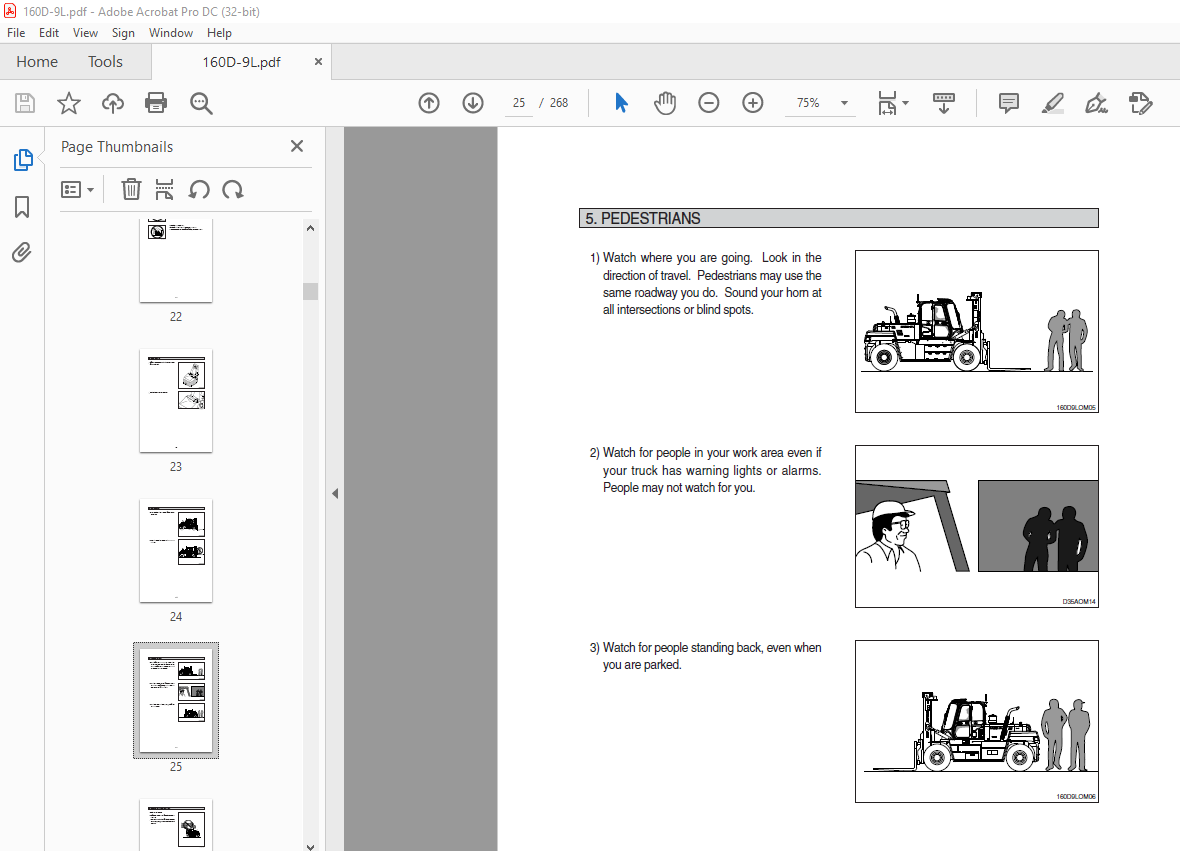Open the Window menu
Image resolution: width=1180 pixels, height=851 pixels.
pyautogui.click(x=171, y=33)
